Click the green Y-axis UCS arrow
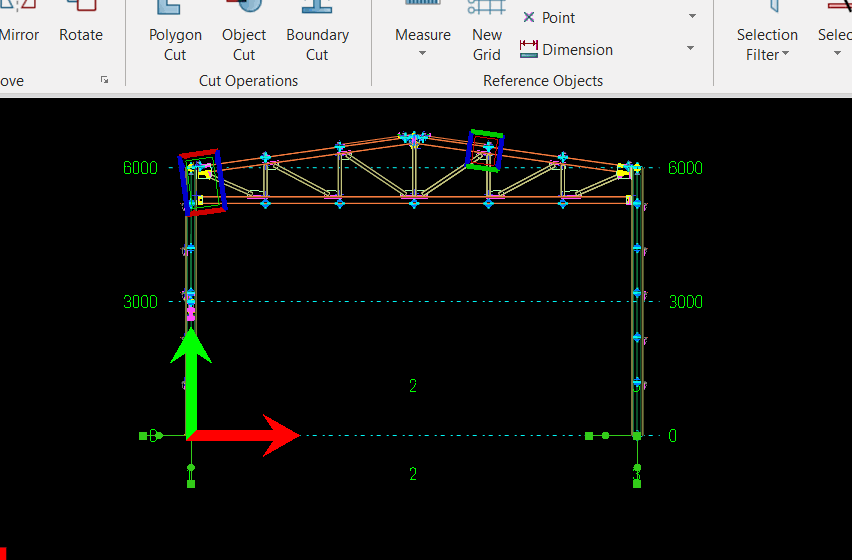Screen dimensions: 852x560 (191, 380)
